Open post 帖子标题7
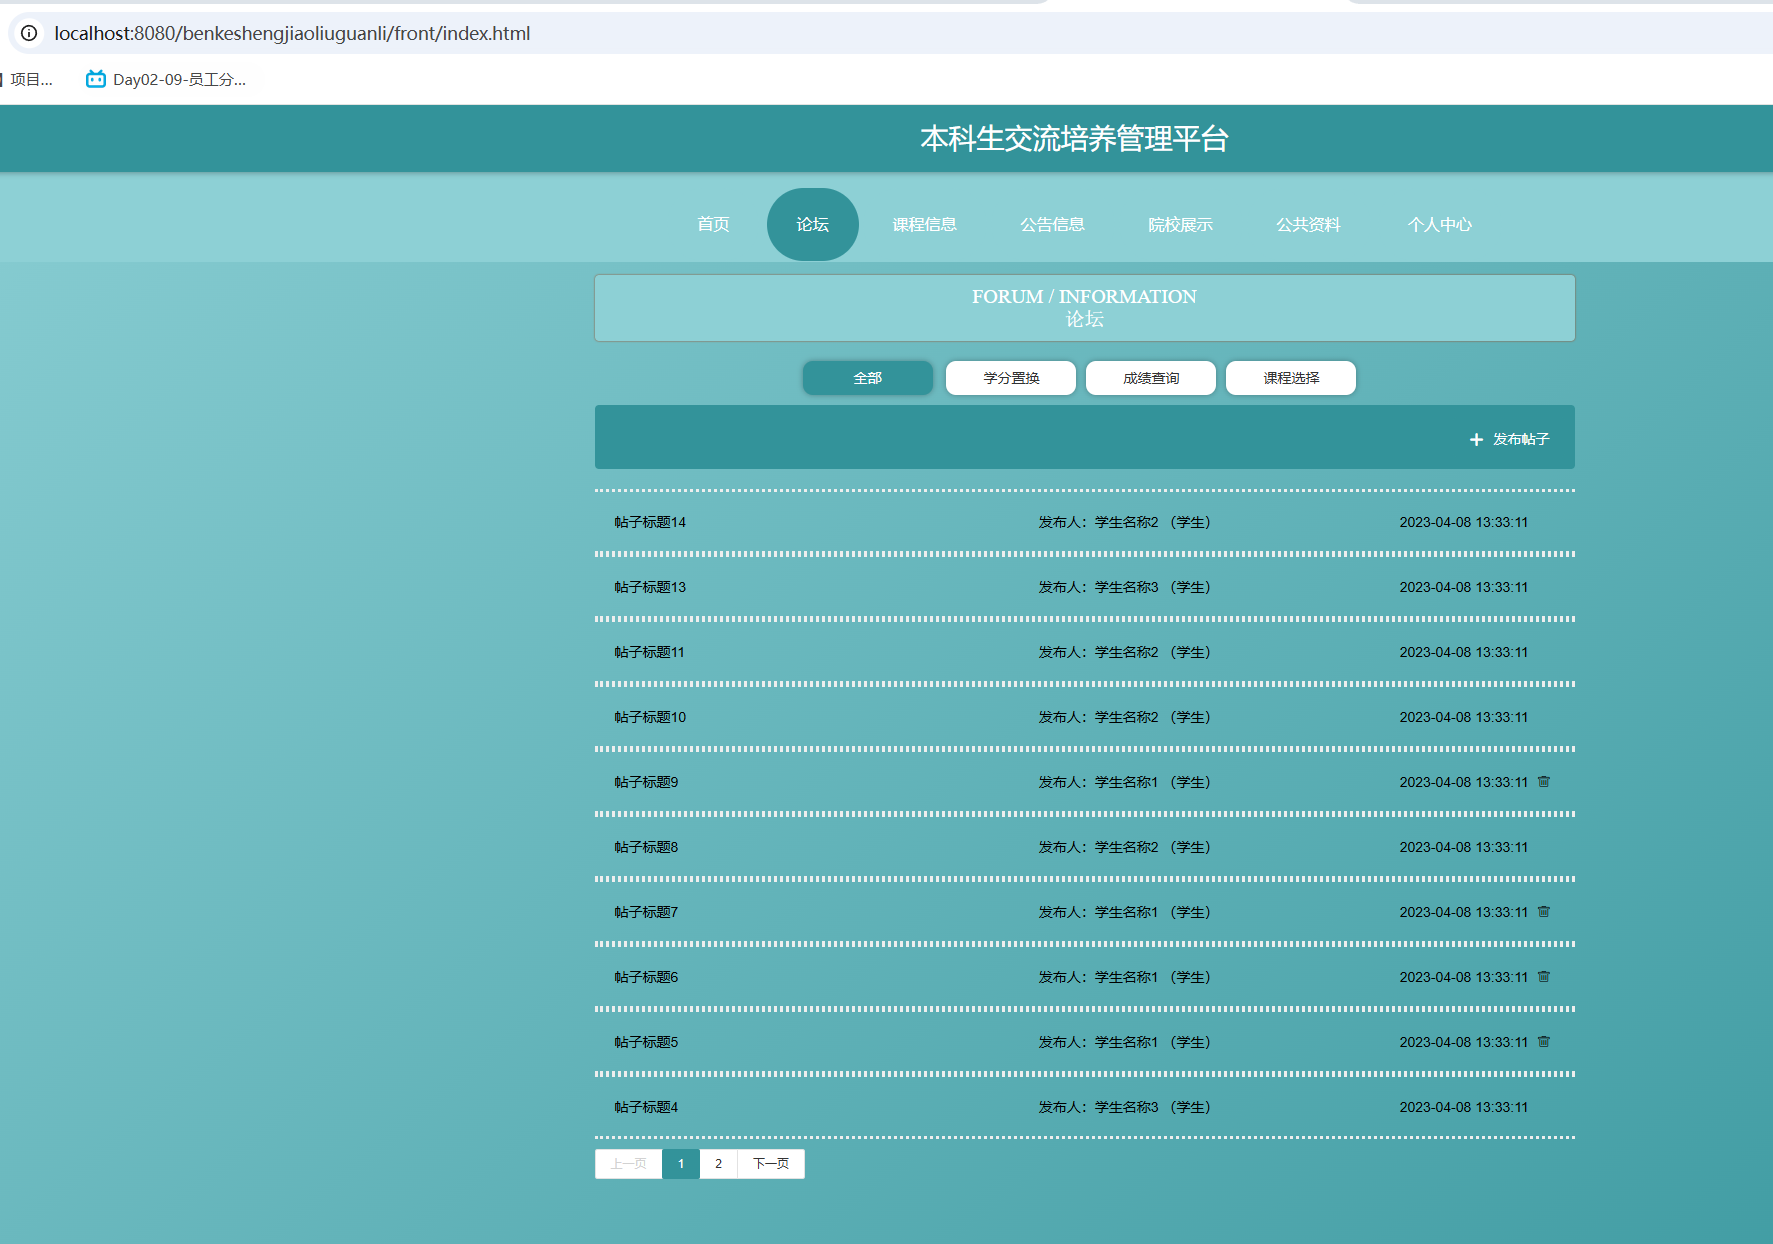The width and height of the screenshot is (1773, 1244). point(646,912)
